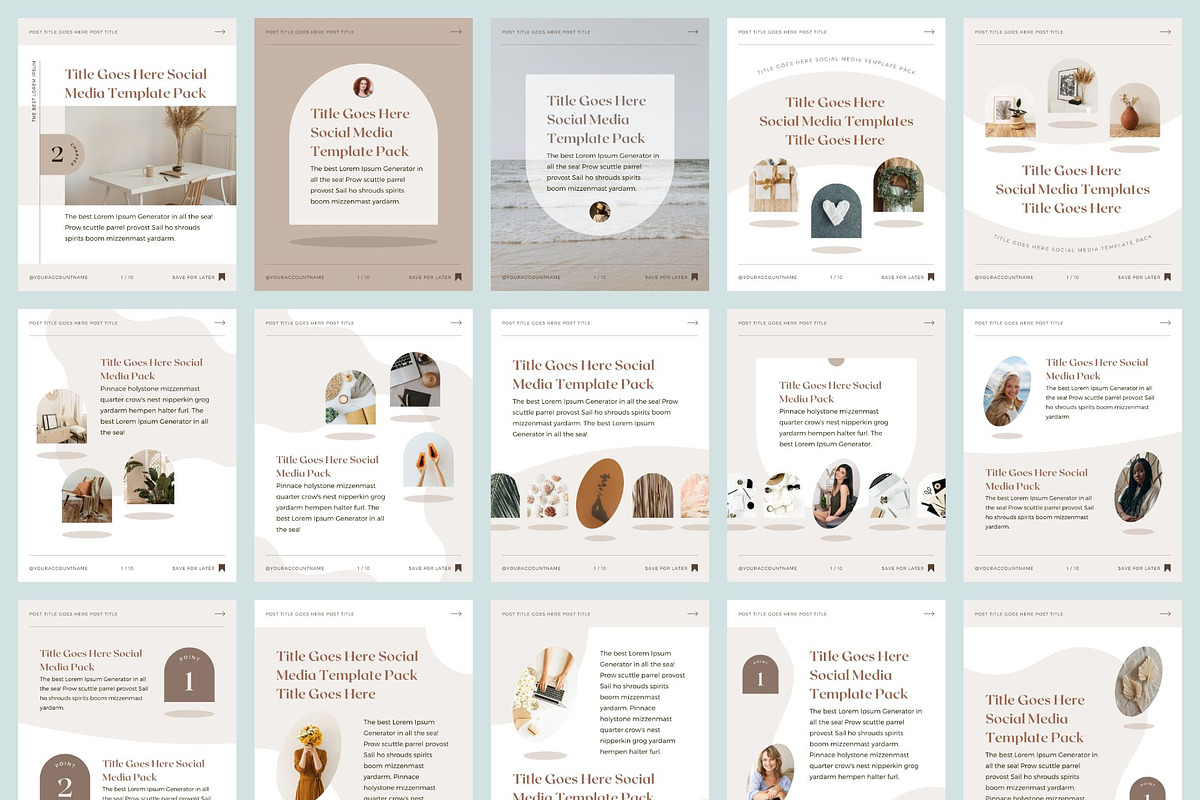The height and width of the screenshot is (800, 1200).
Task: Click the bookmark on the card with seashells arch
Action: 694,568
